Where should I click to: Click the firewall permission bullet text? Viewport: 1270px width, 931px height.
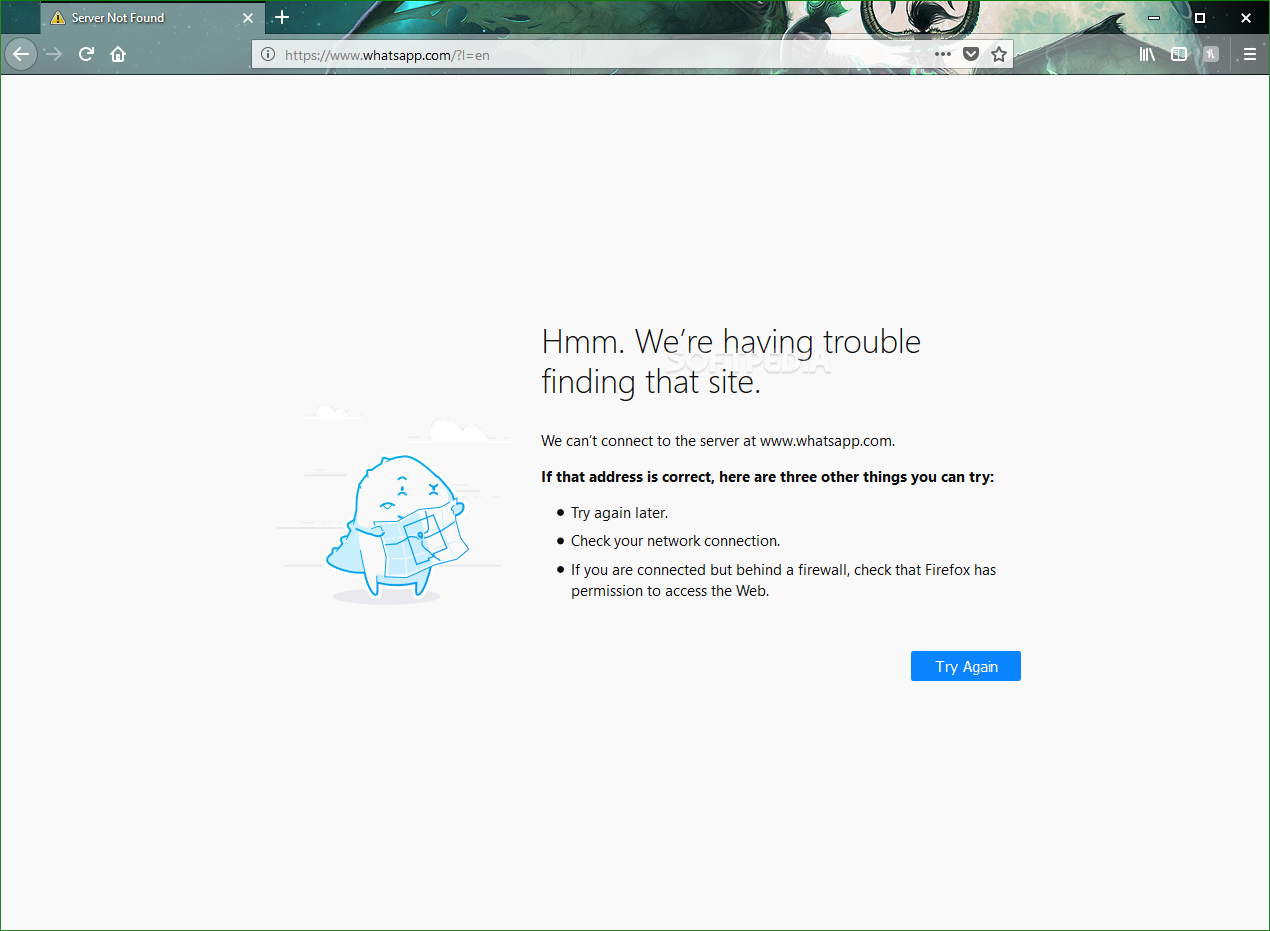pyautogui.click(x=783, y=580)
